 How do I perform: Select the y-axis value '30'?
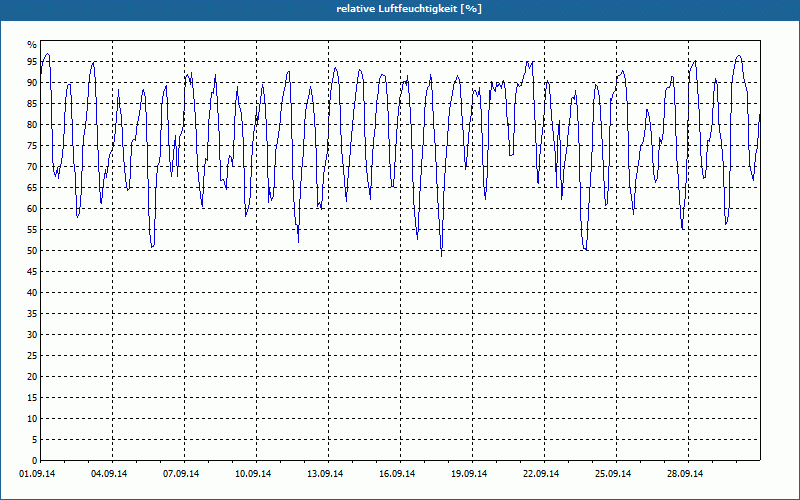(x=32, y=334)
